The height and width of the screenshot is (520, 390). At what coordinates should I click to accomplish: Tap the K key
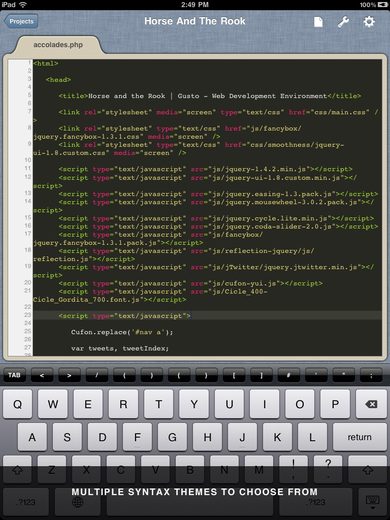pyautogui.click(x=277, y=437)
